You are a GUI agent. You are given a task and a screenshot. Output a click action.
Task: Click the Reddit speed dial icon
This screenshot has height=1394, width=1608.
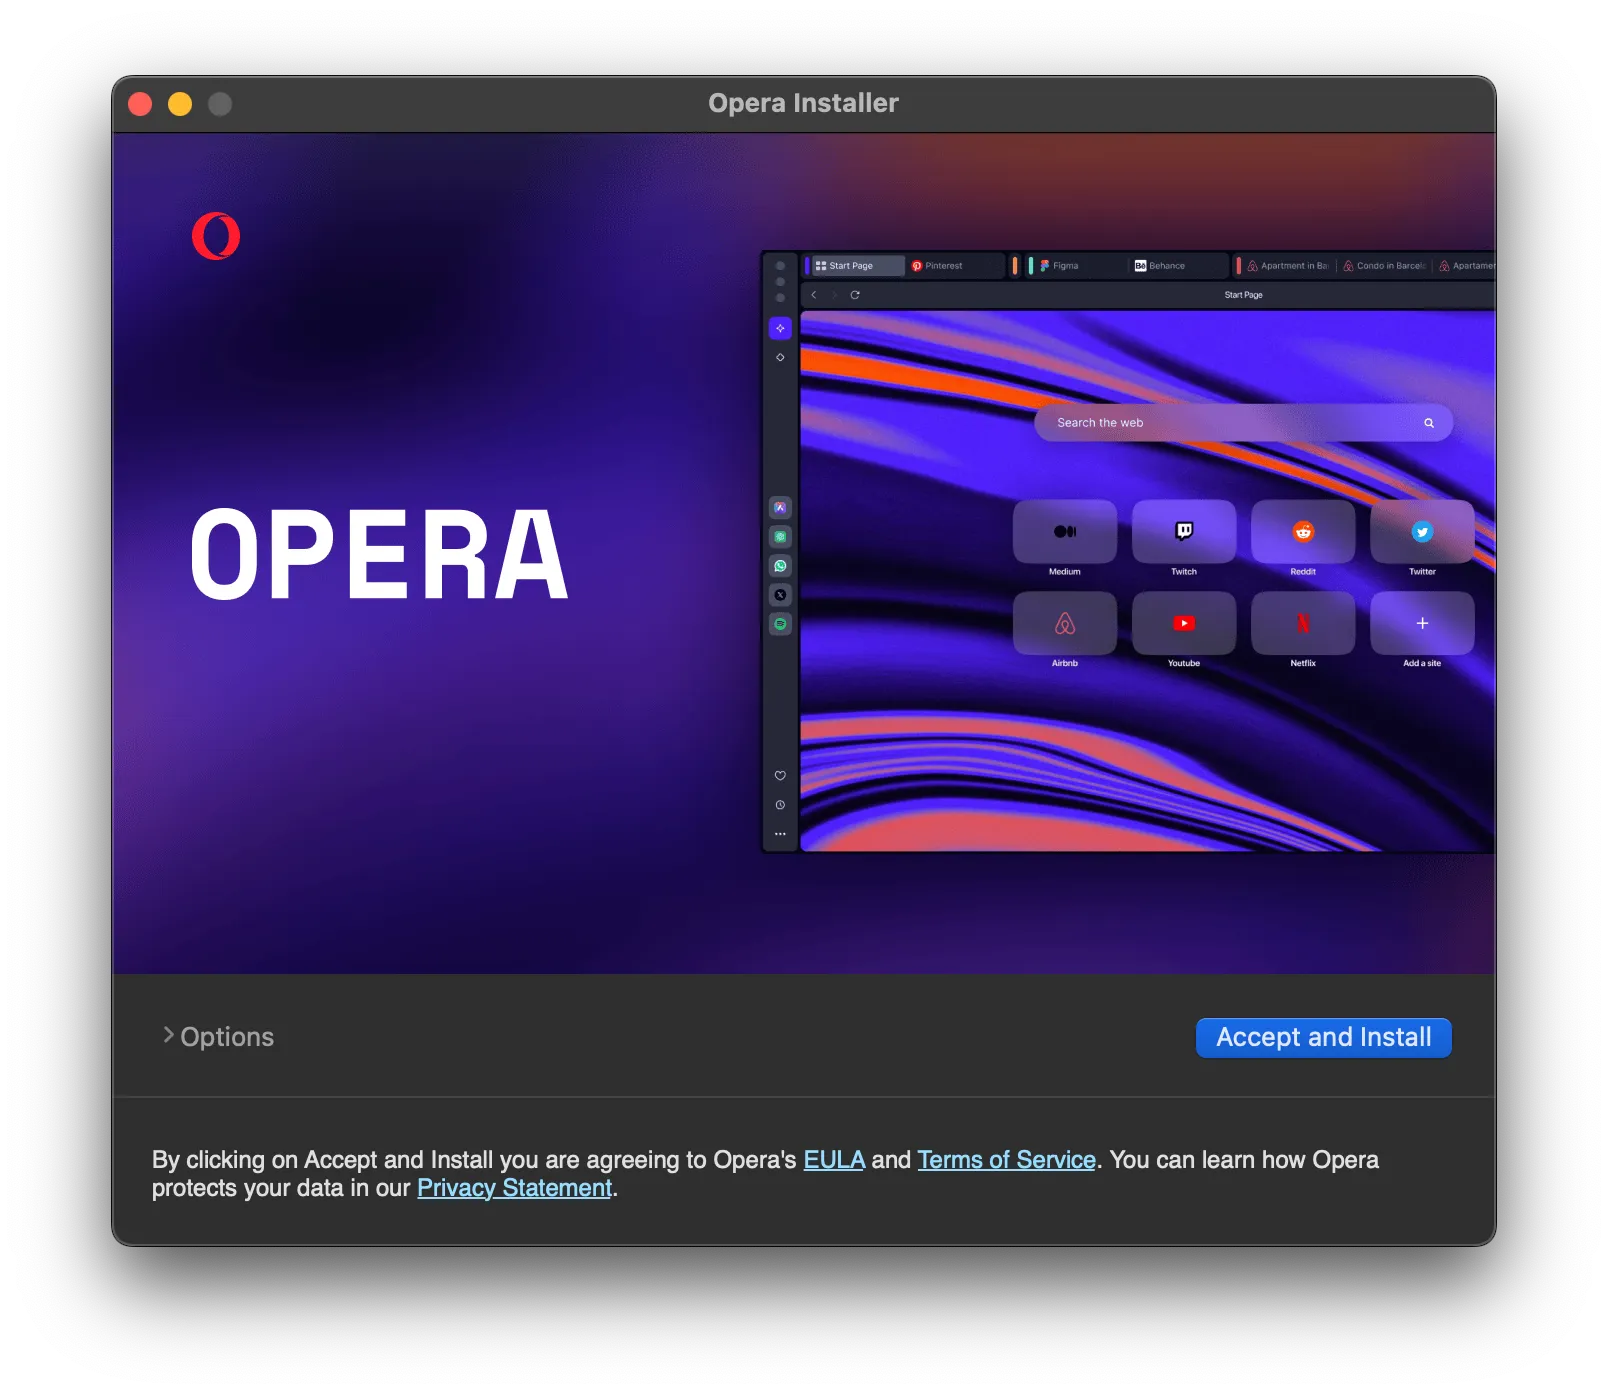pyautogui.click(x=1303, y=532)
